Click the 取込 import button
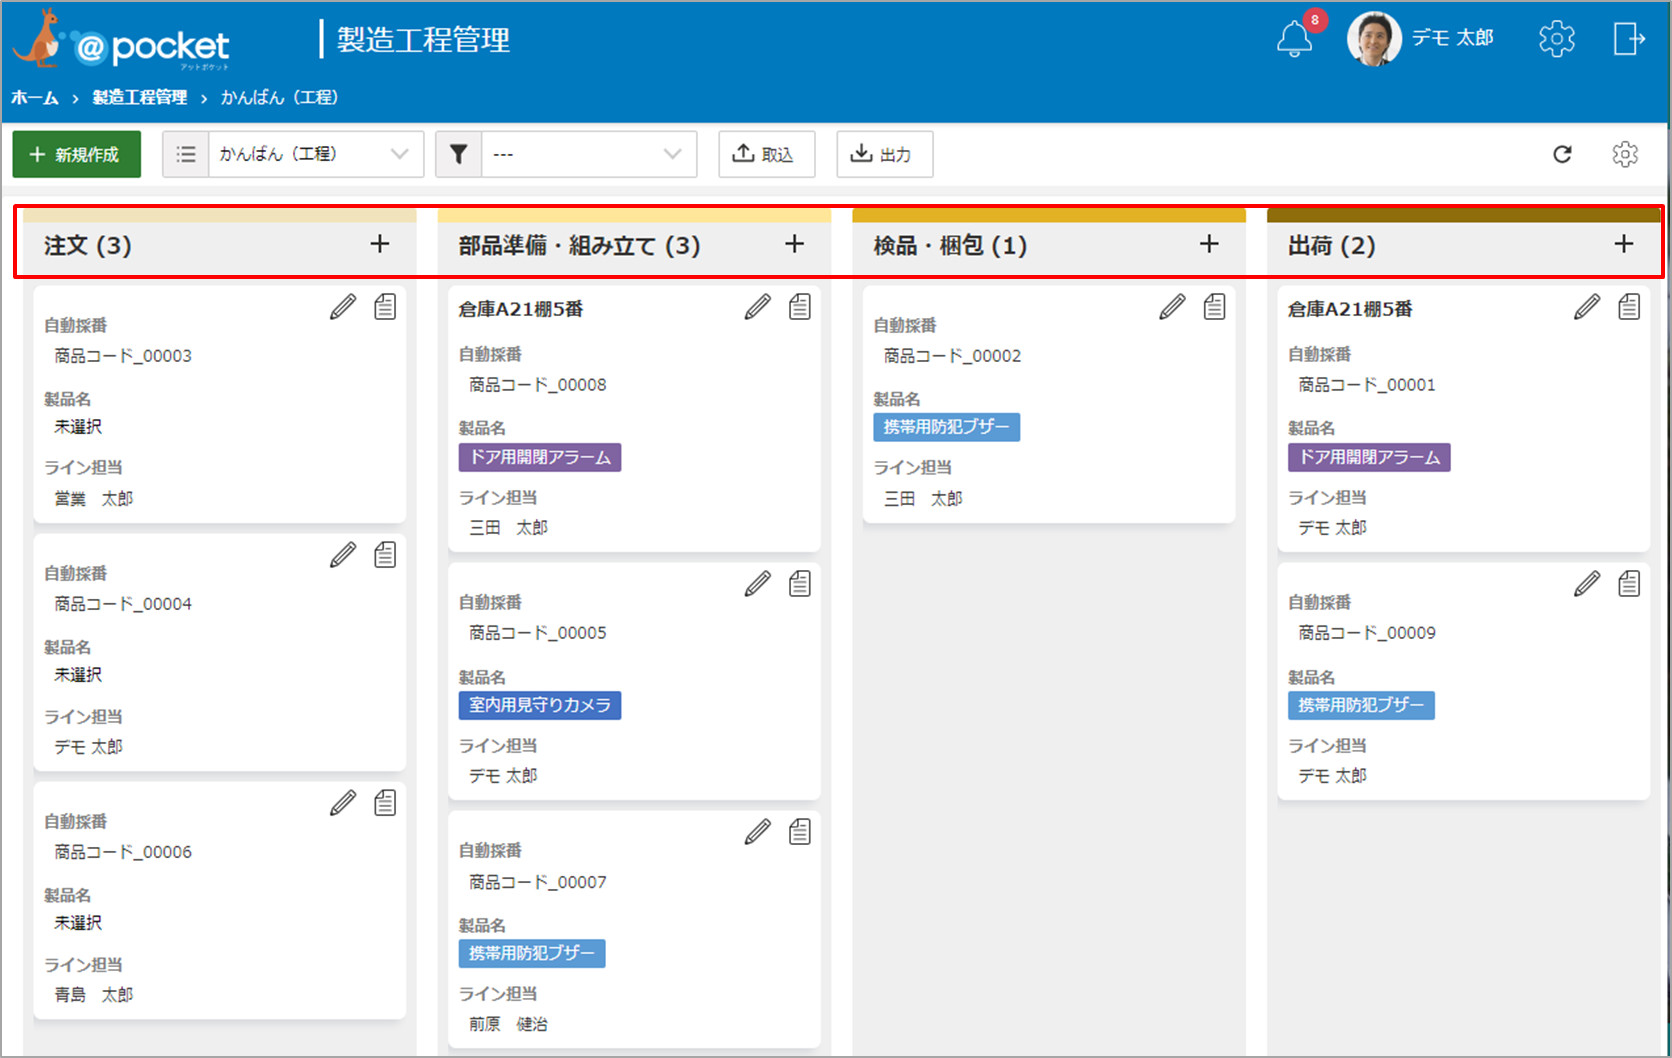Viewport: 1672px width, 1058px height. [766, 154]
